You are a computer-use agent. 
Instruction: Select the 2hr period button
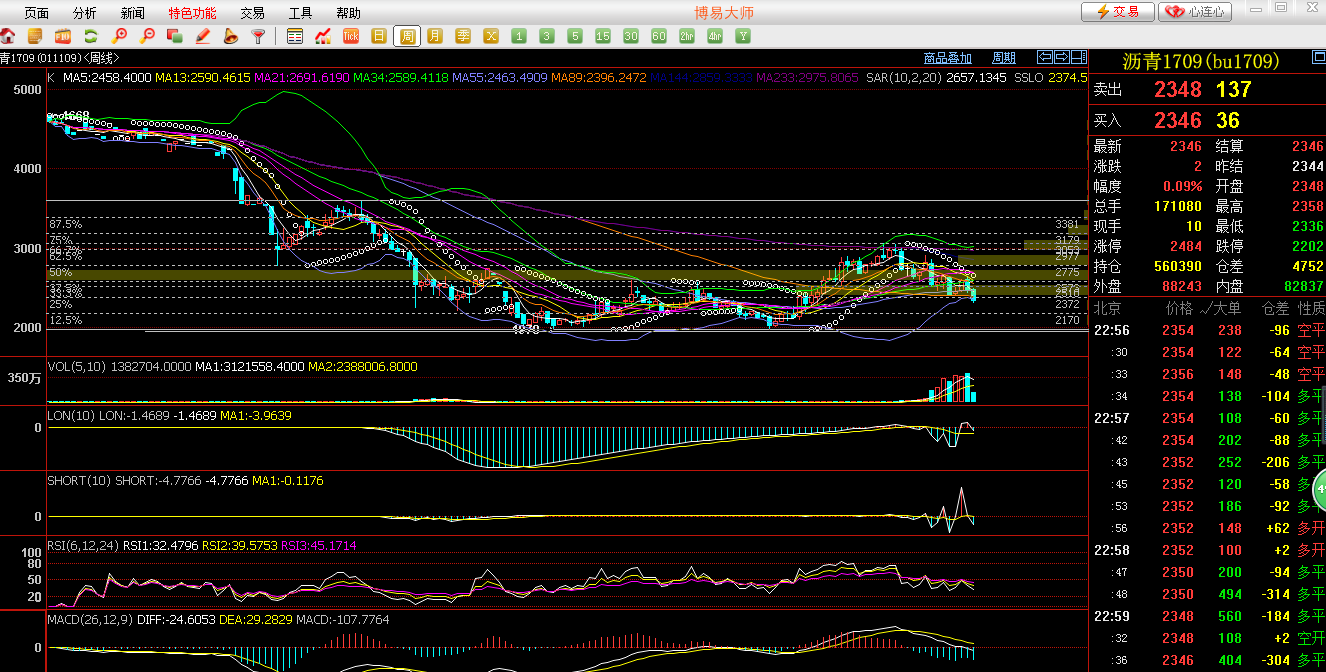[687, 36]
